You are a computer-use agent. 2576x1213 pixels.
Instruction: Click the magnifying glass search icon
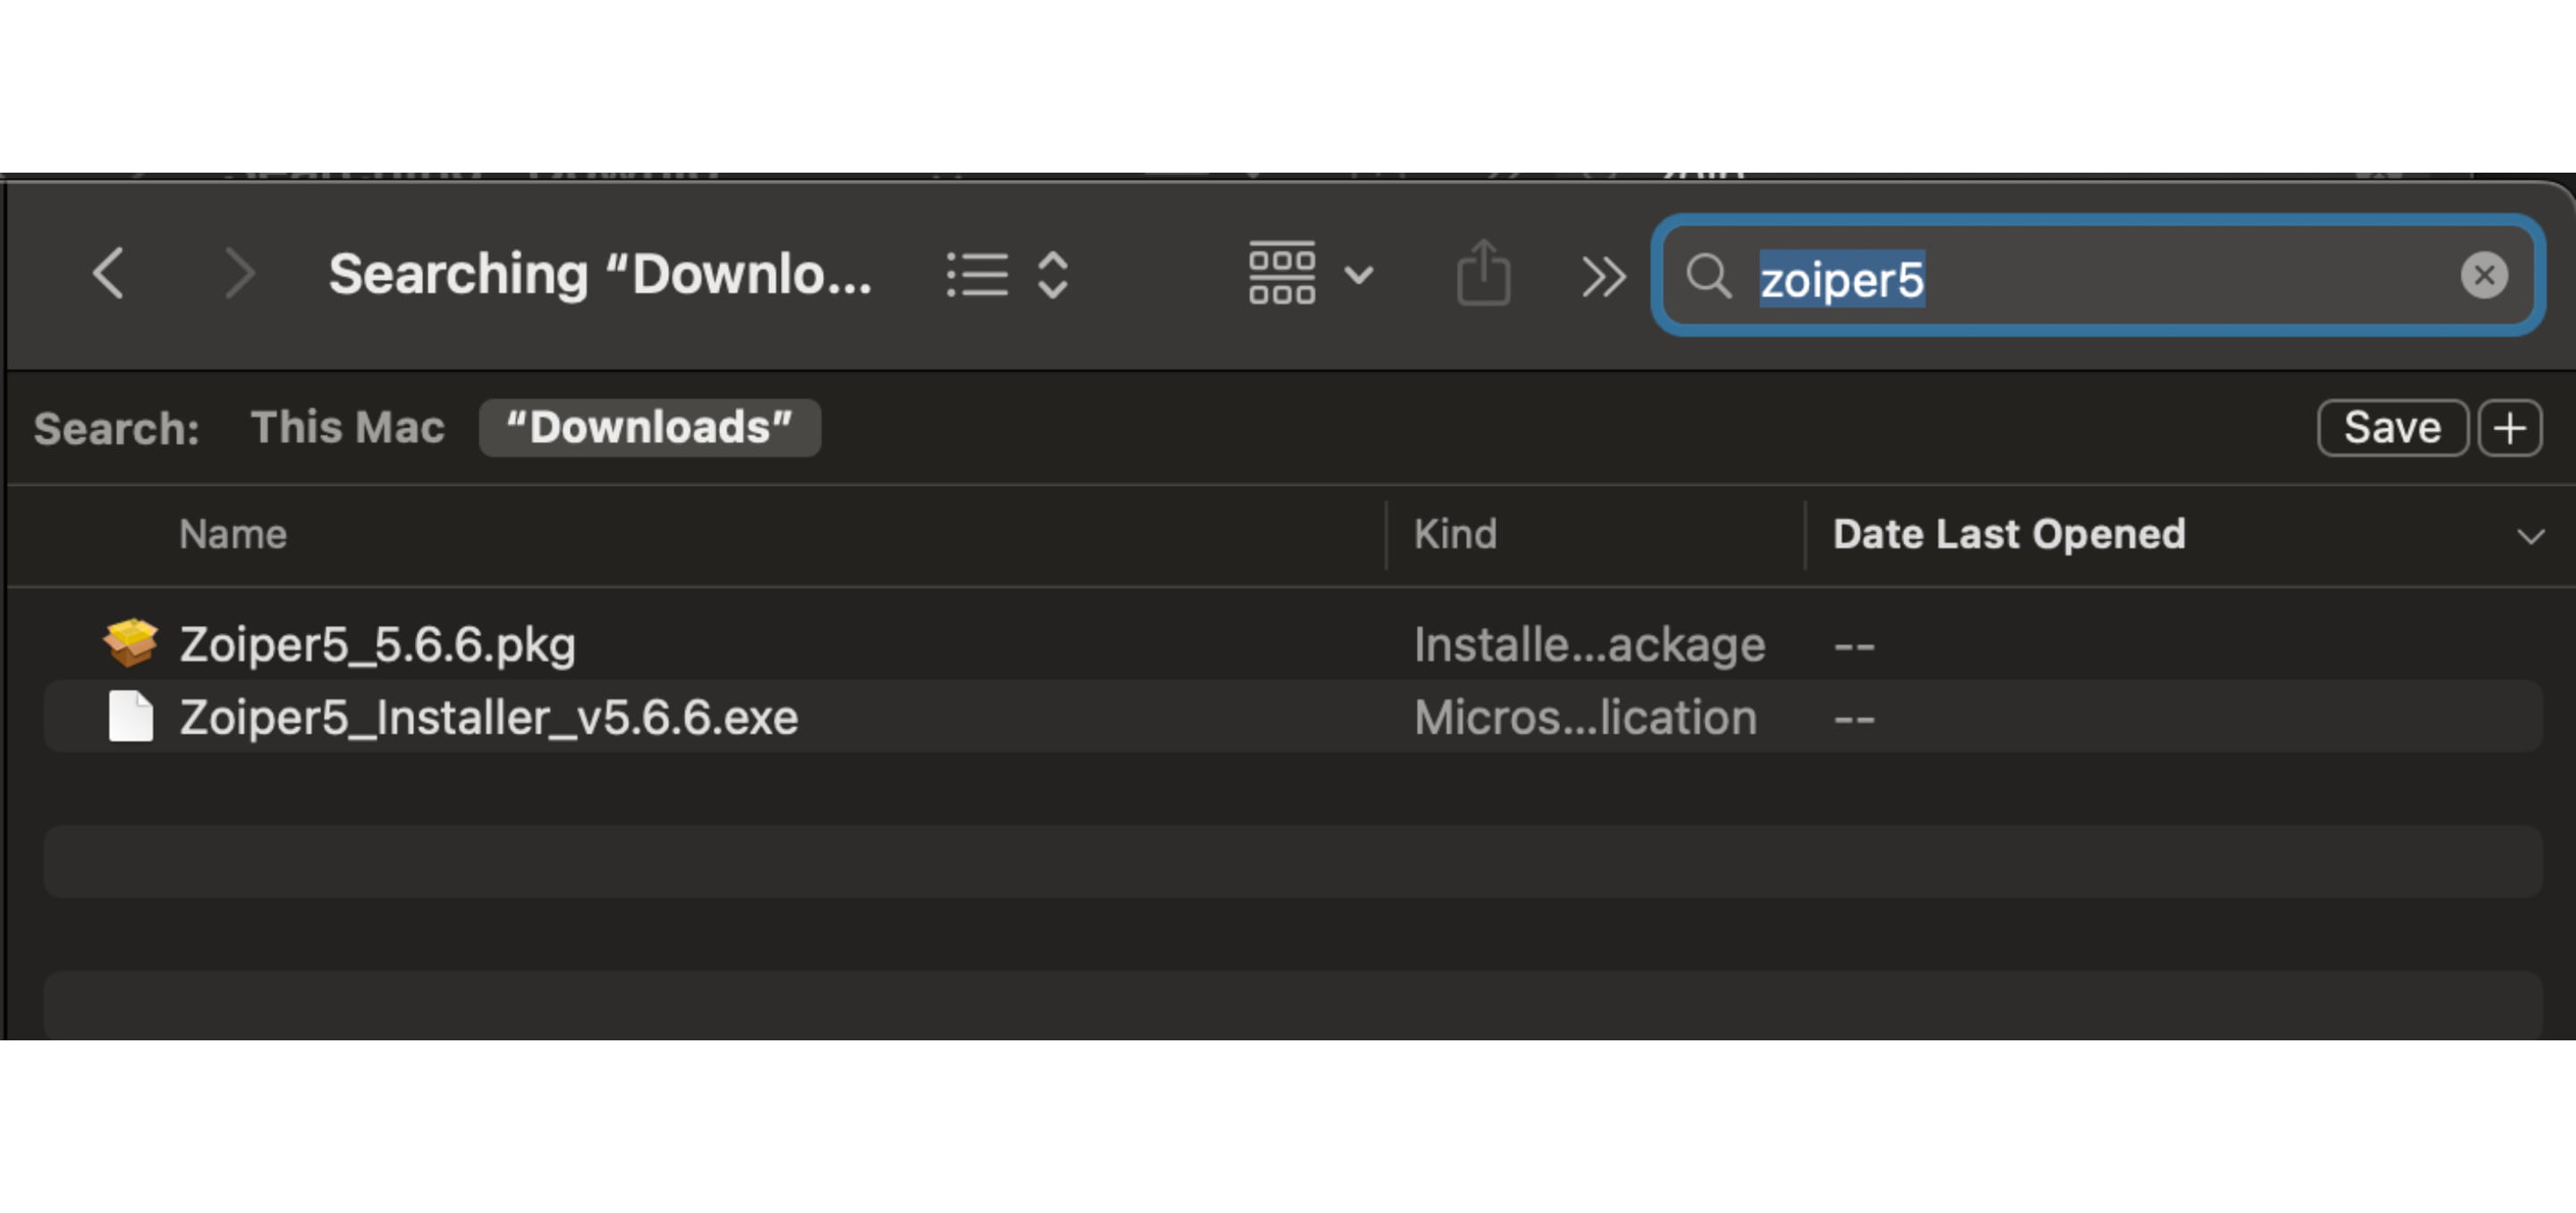point(1707,275)
